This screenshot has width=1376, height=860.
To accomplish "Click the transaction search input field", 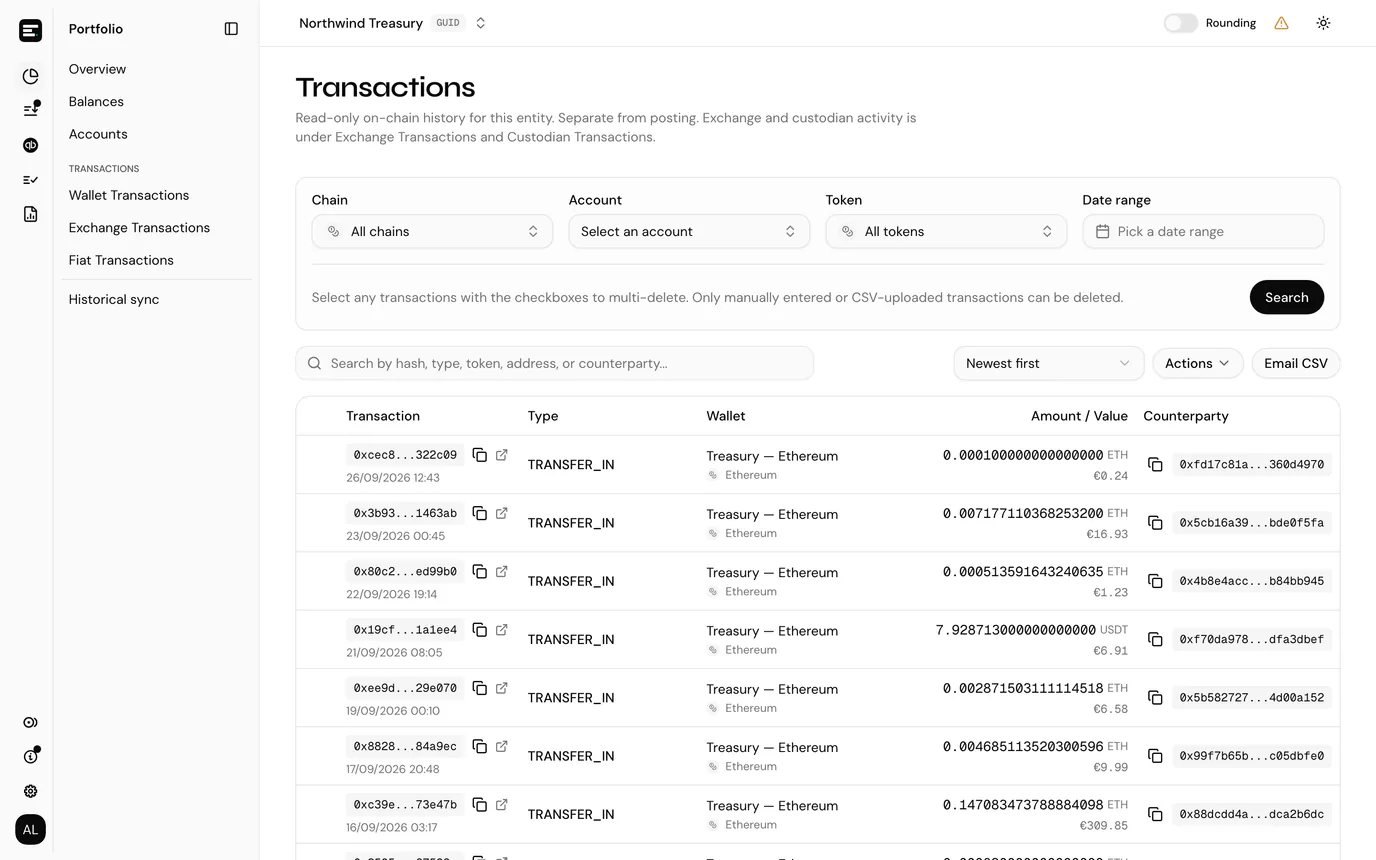I will 554,363.
